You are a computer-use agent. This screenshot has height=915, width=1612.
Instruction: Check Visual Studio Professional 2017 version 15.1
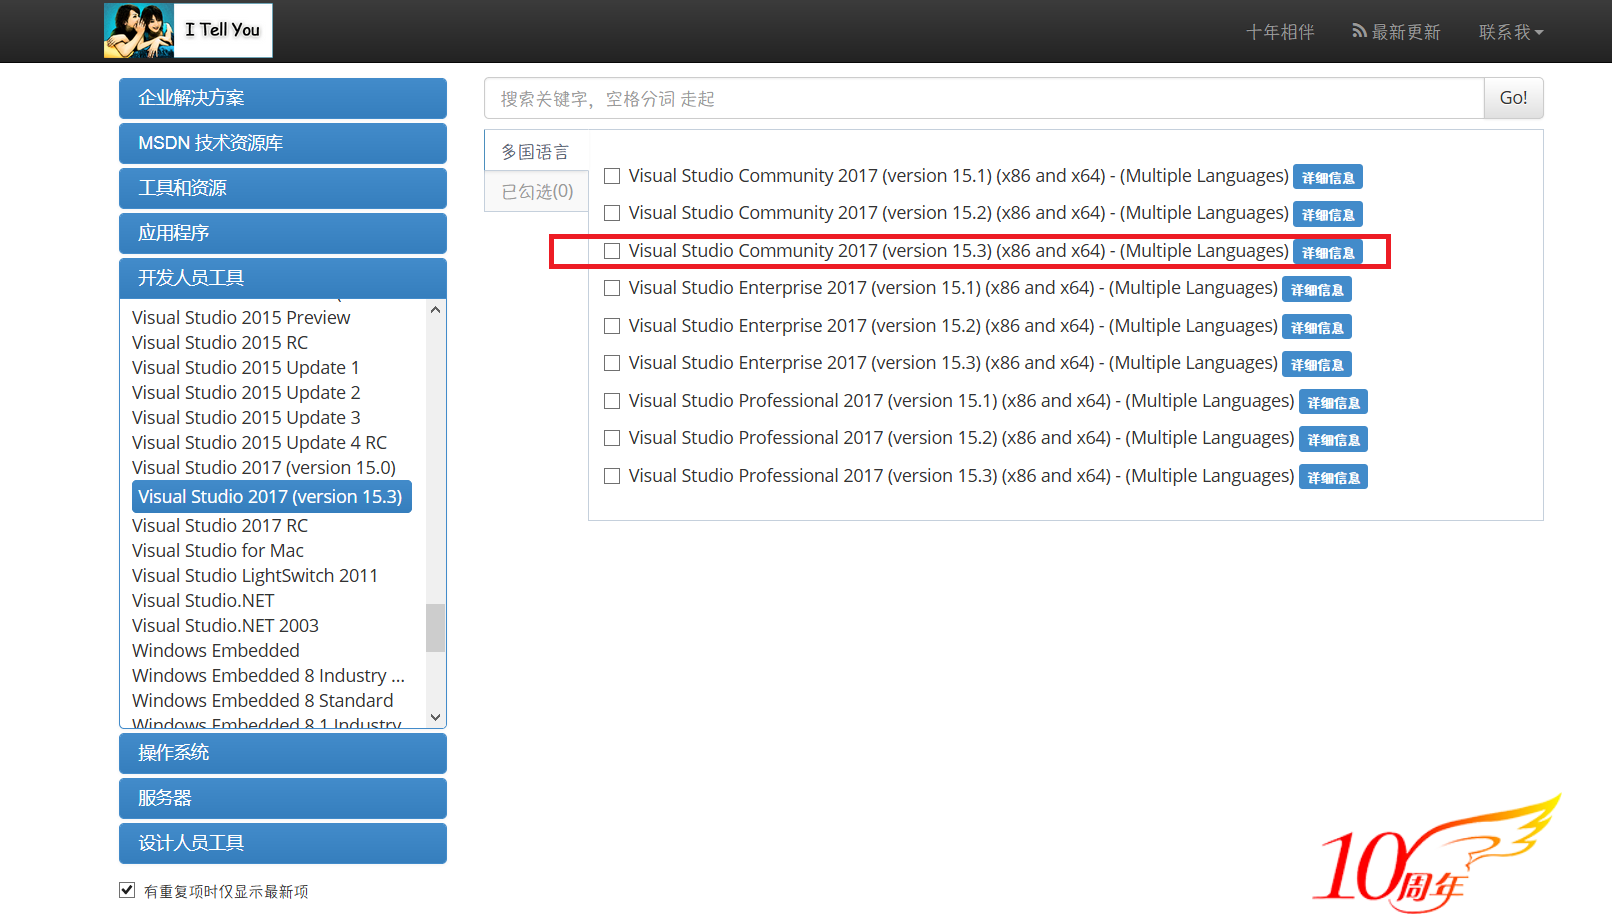coord(612,401)
